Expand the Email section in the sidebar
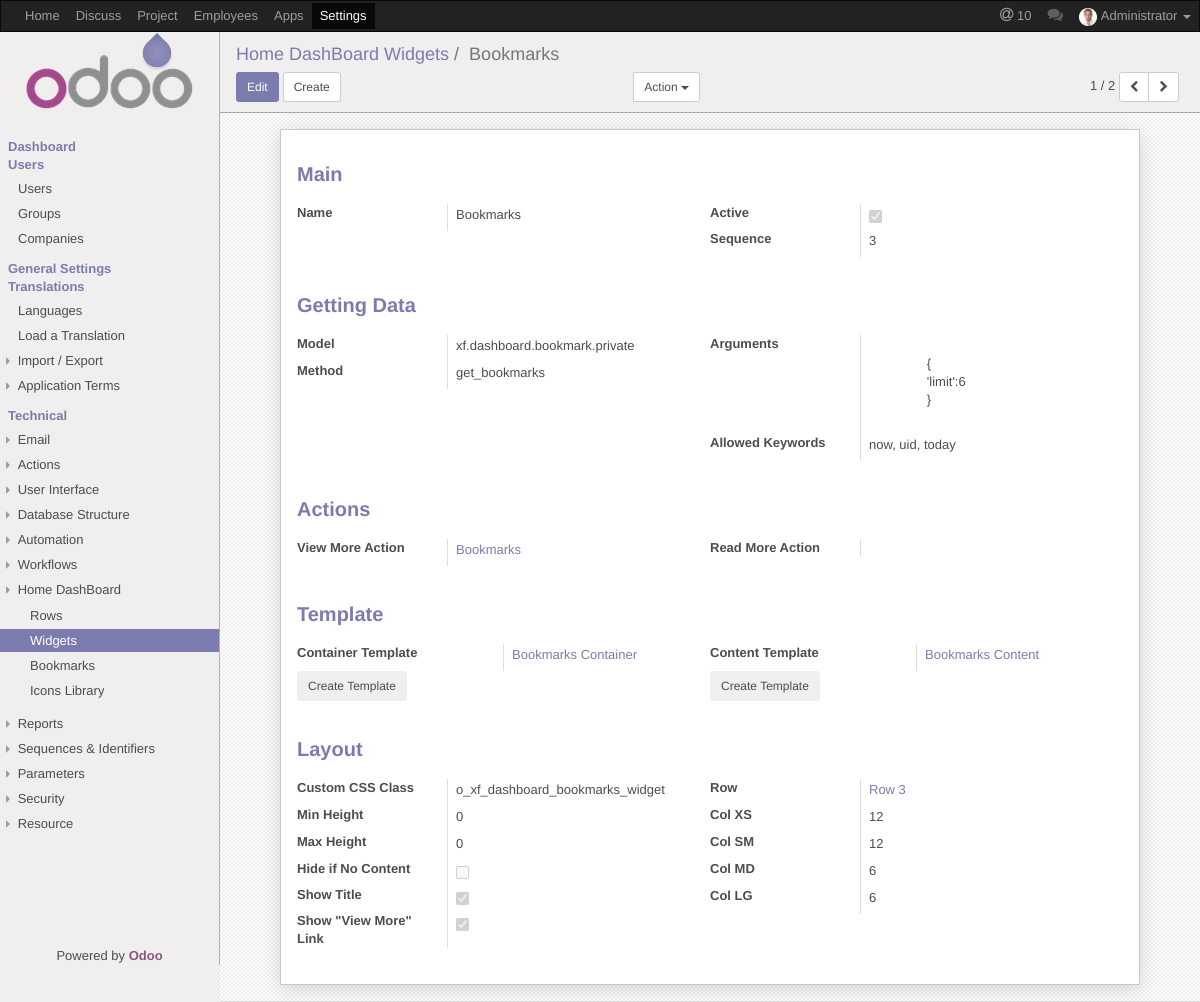The image size is (1200, 1002). coord(33,439)
